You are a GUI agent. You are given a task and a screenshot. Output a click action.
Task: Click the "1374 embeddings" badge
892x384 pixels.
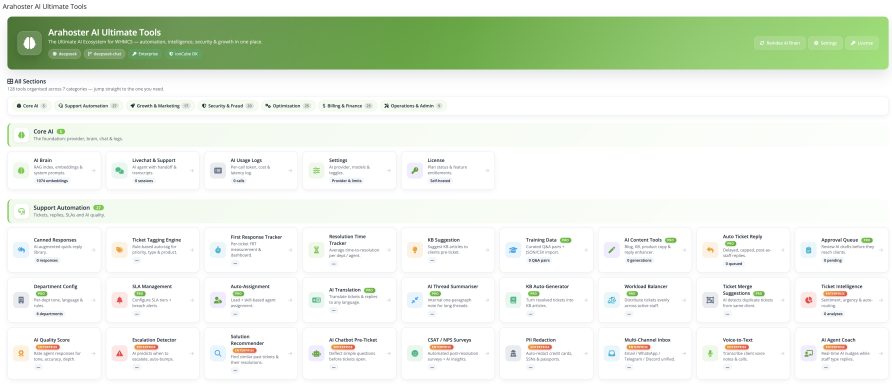click(52, 180)
